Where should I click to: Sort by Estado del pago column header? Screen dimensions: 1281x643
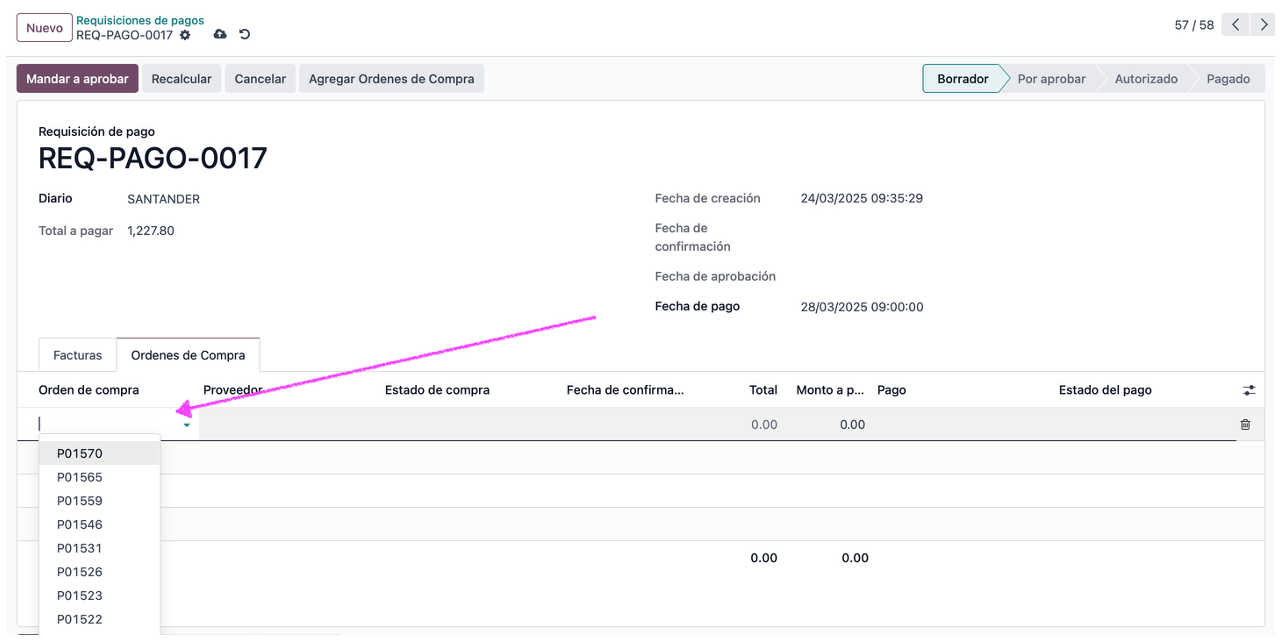pos(1105,390)
